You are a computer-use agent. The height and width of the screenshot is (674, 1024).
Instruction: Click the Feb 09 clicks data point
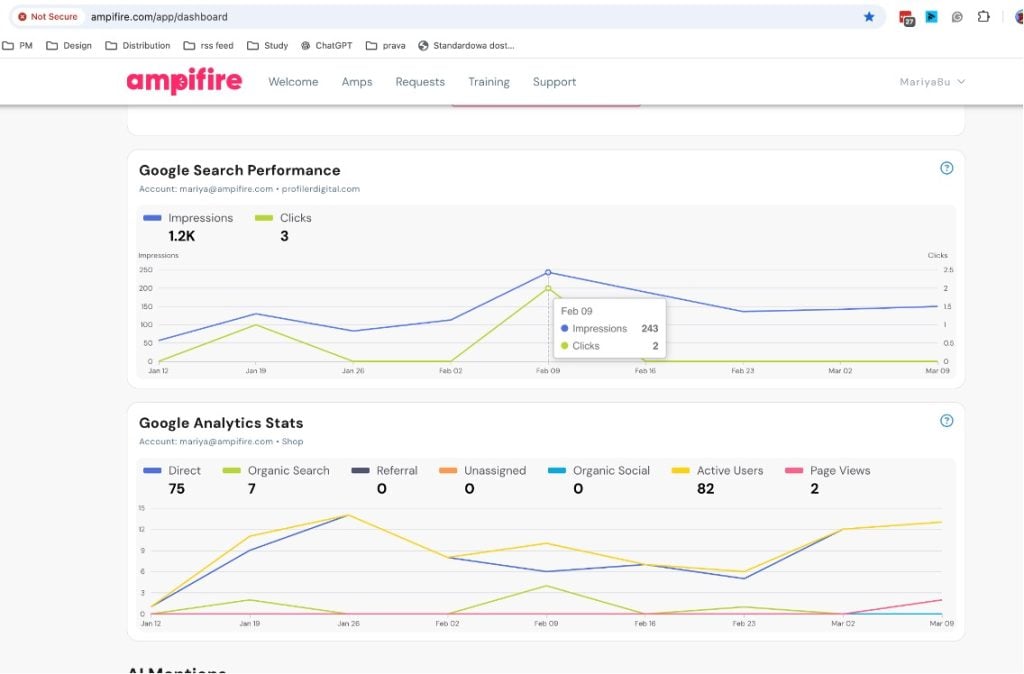point(548,288)
